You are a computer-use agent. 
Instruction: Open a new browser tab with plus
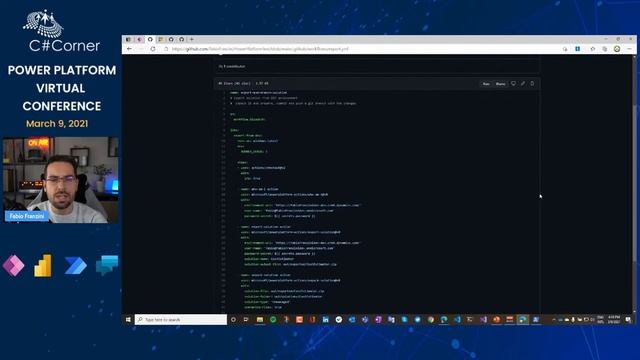(x=191, y=40)
